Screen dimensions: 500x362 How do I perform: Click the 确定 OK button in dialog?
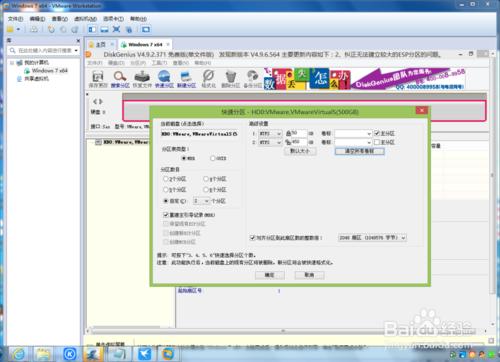[x=269, y=275]
